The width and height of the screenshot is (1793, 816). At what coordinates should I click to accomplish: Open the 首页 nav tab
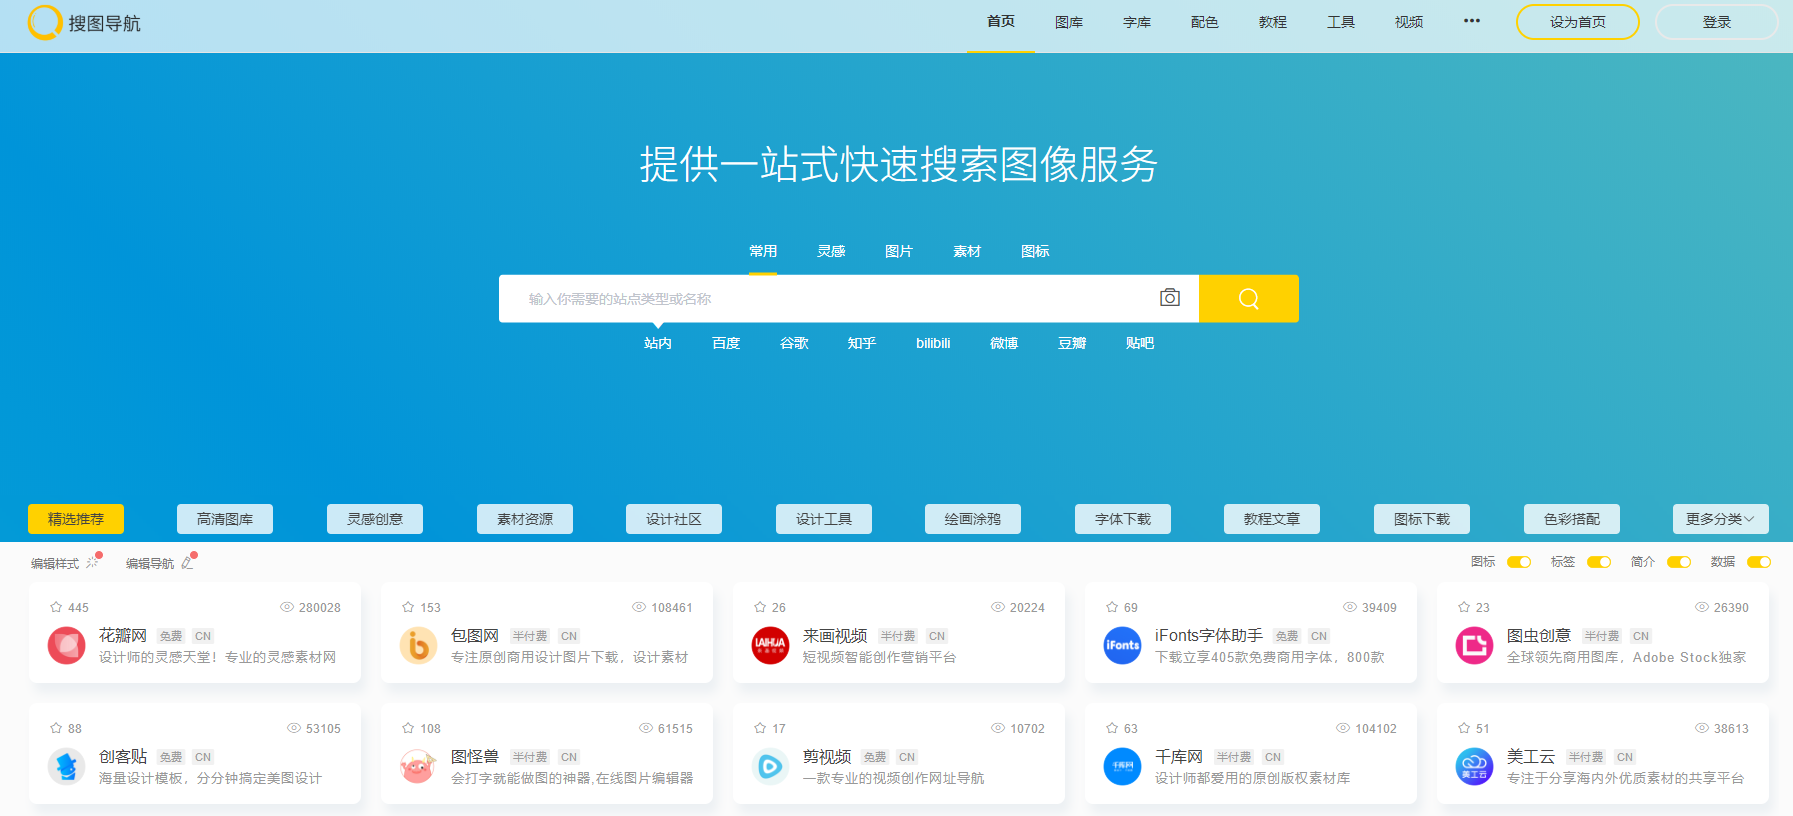coord(1001,22)
